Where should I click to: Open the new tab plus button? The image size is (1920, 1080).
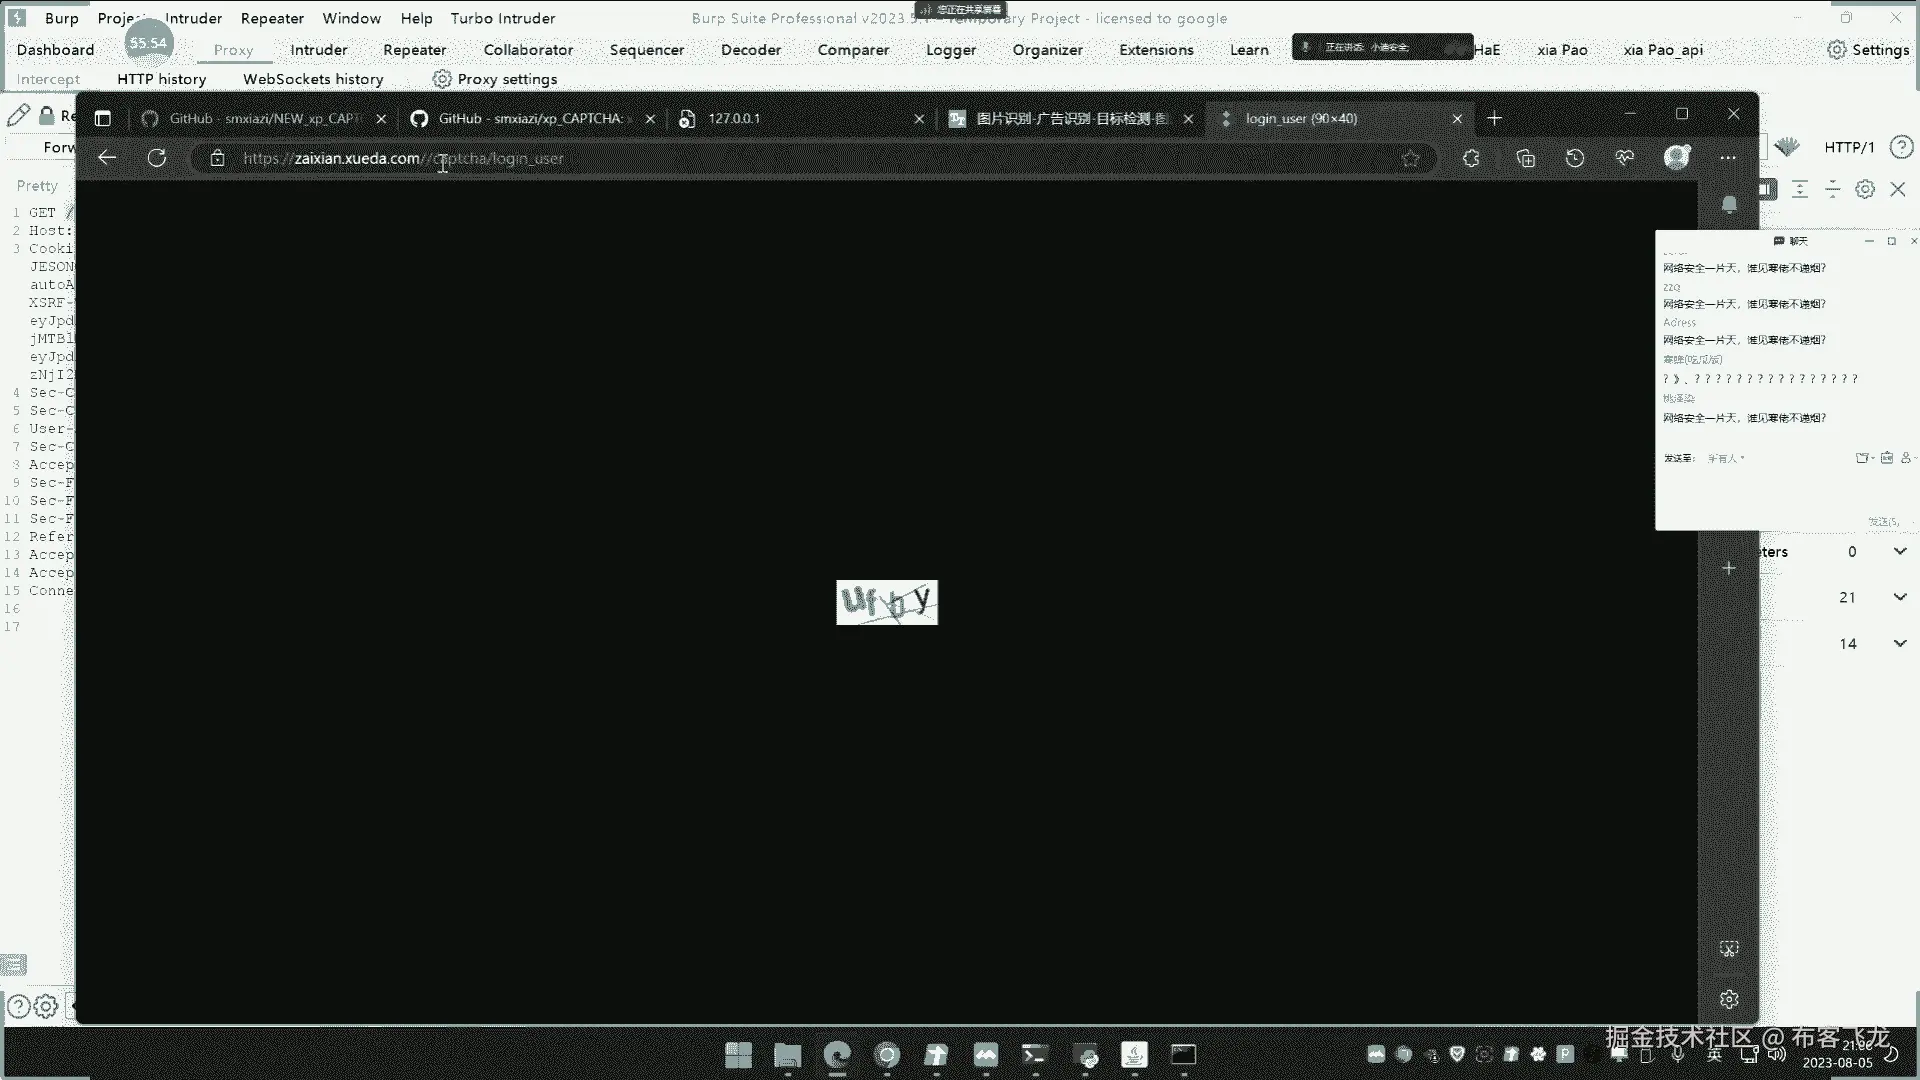click(x=1494, y=118)
